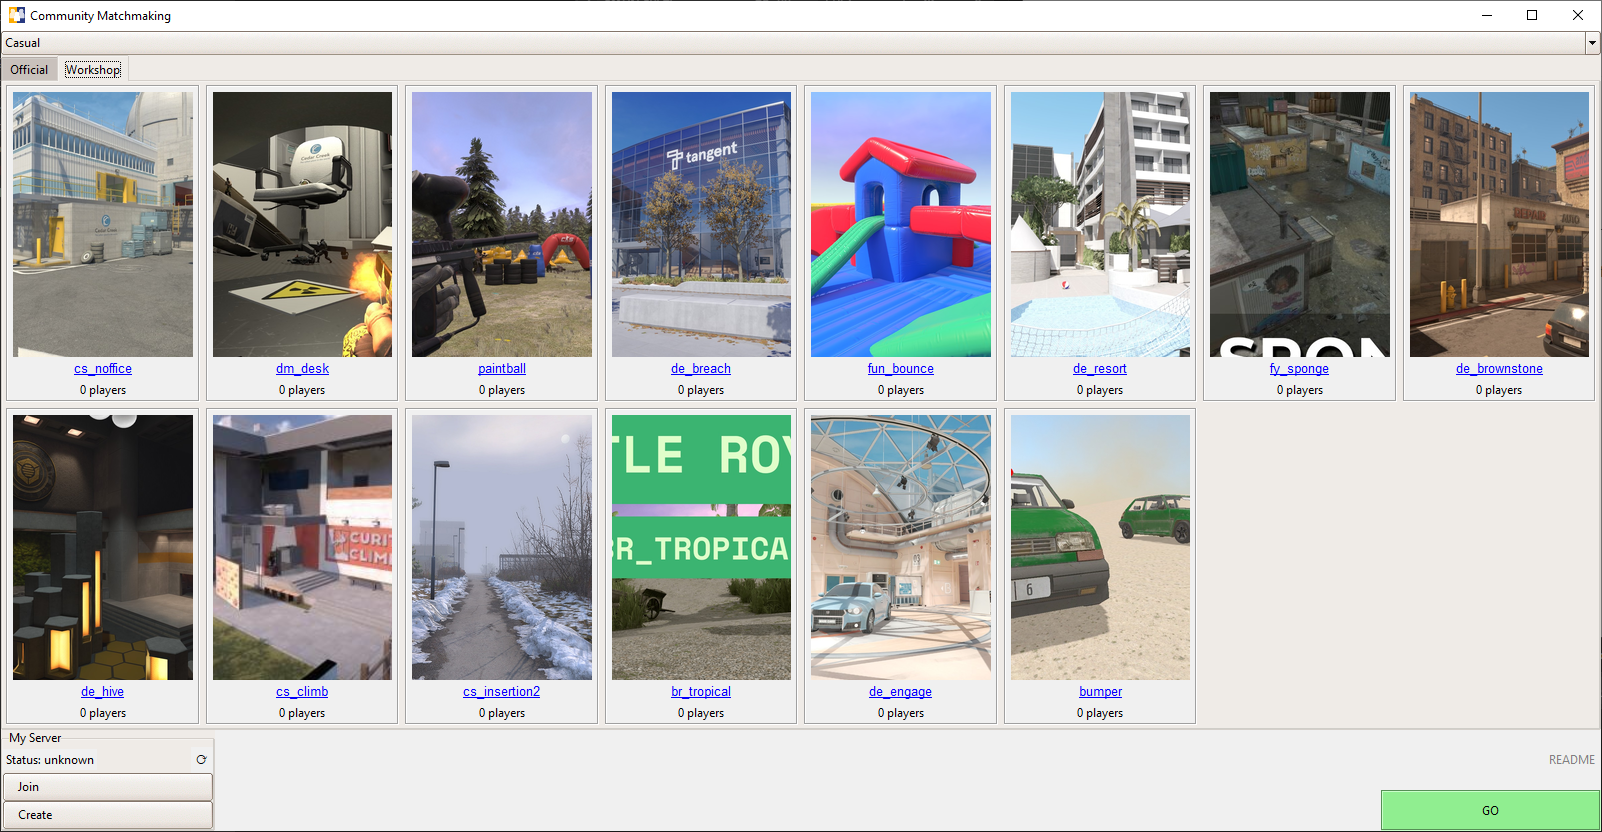This screenshot has height=832, width=1602.
Task: Switch to the Official tab
Action: click(29, 70)
